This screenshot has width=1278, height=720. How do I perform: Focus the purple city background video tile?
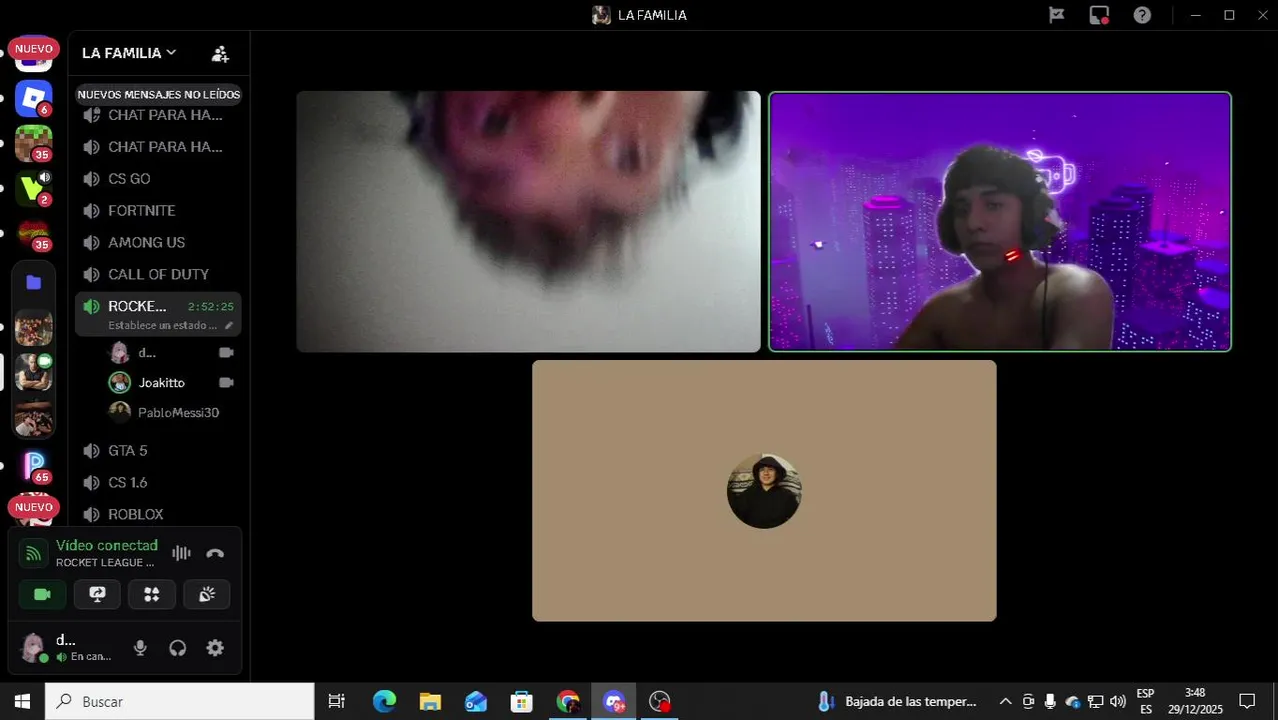(x=1000, y=222)
